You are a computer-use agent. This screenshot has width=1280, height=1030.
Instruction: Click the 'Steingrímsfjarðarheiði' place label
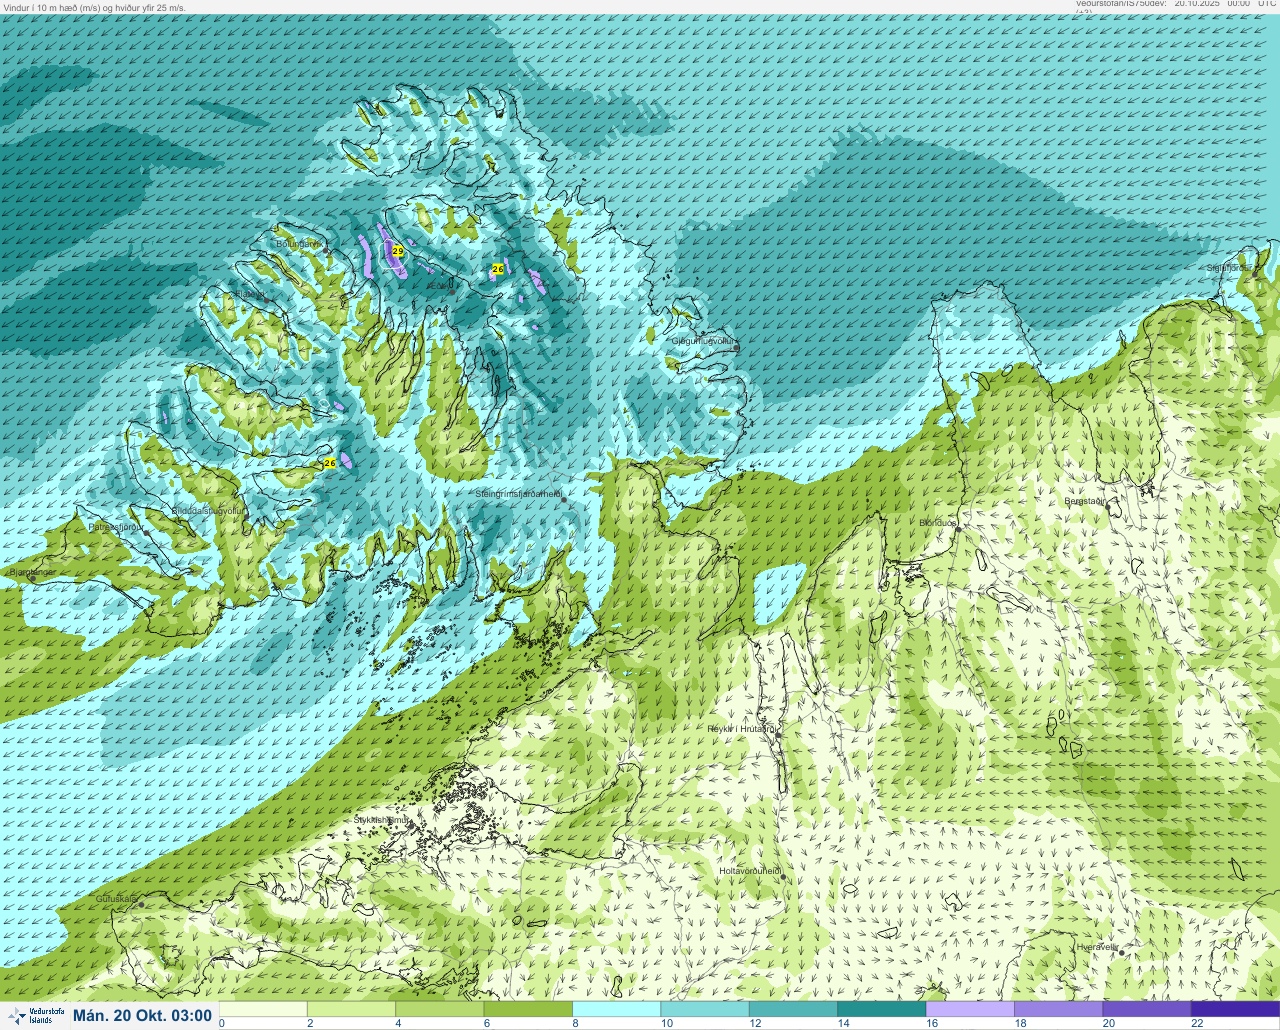(x=517, y=494)
